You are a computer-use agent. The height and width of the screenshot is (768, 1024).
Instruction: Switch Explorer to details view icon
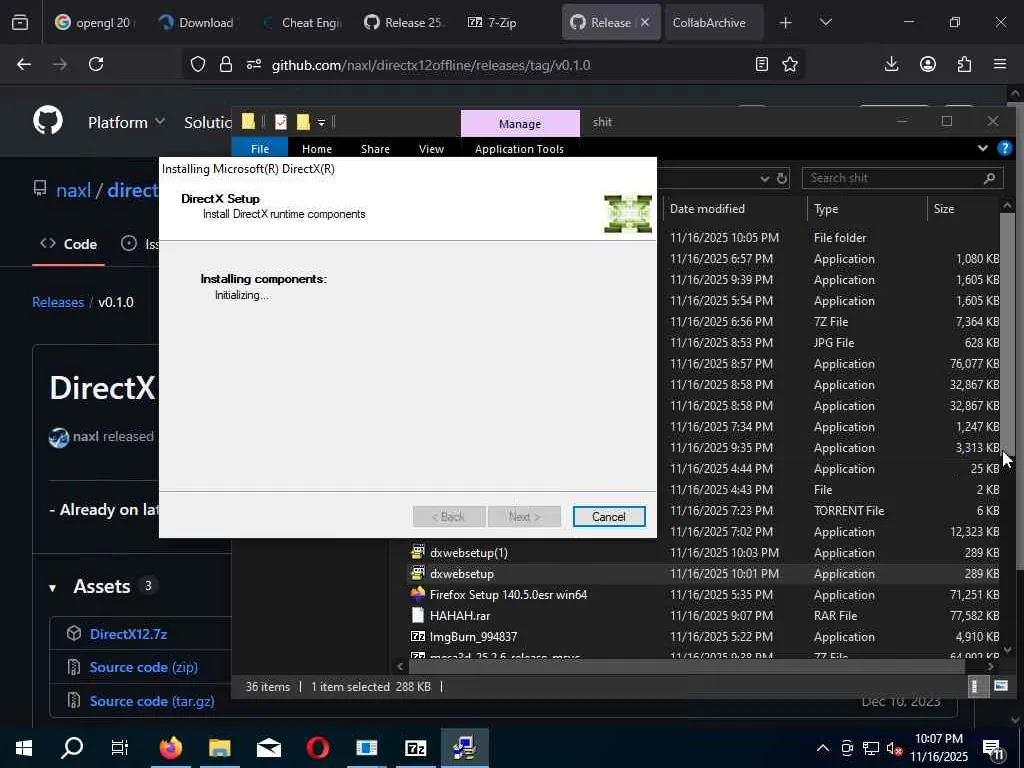[x=976, y=686]
